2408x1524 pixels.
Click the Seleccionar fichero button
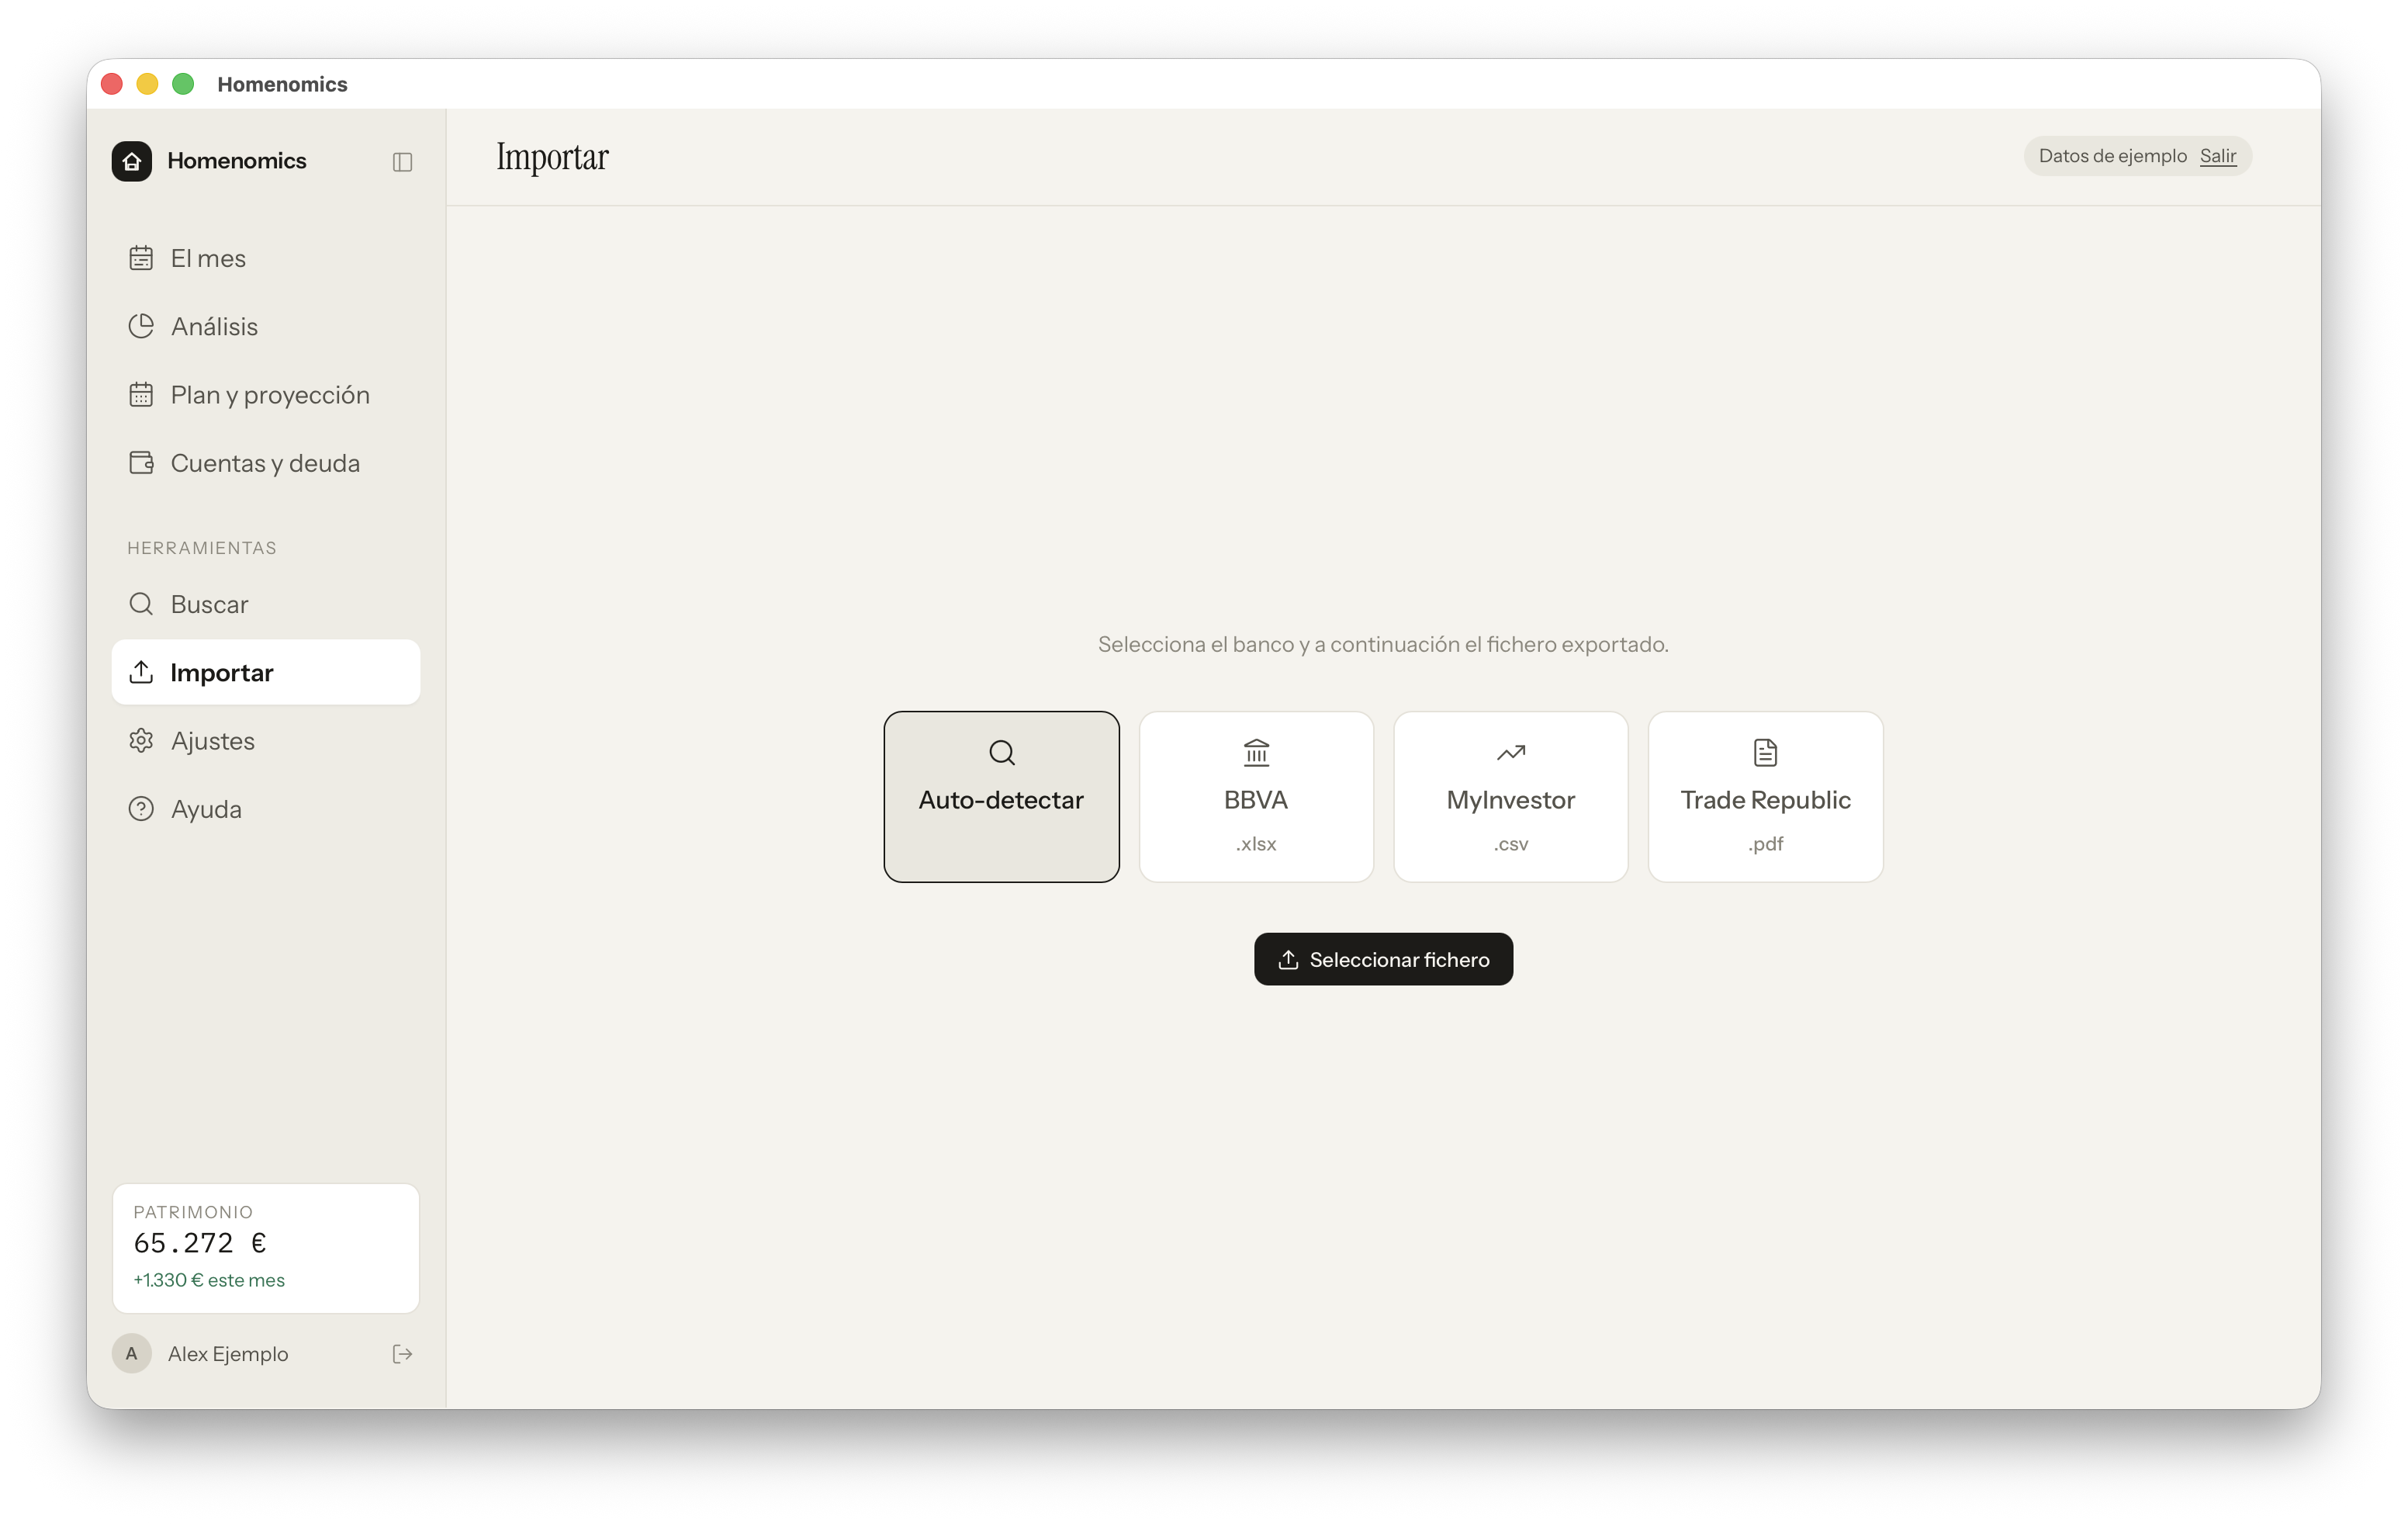tap(1383, 959)
